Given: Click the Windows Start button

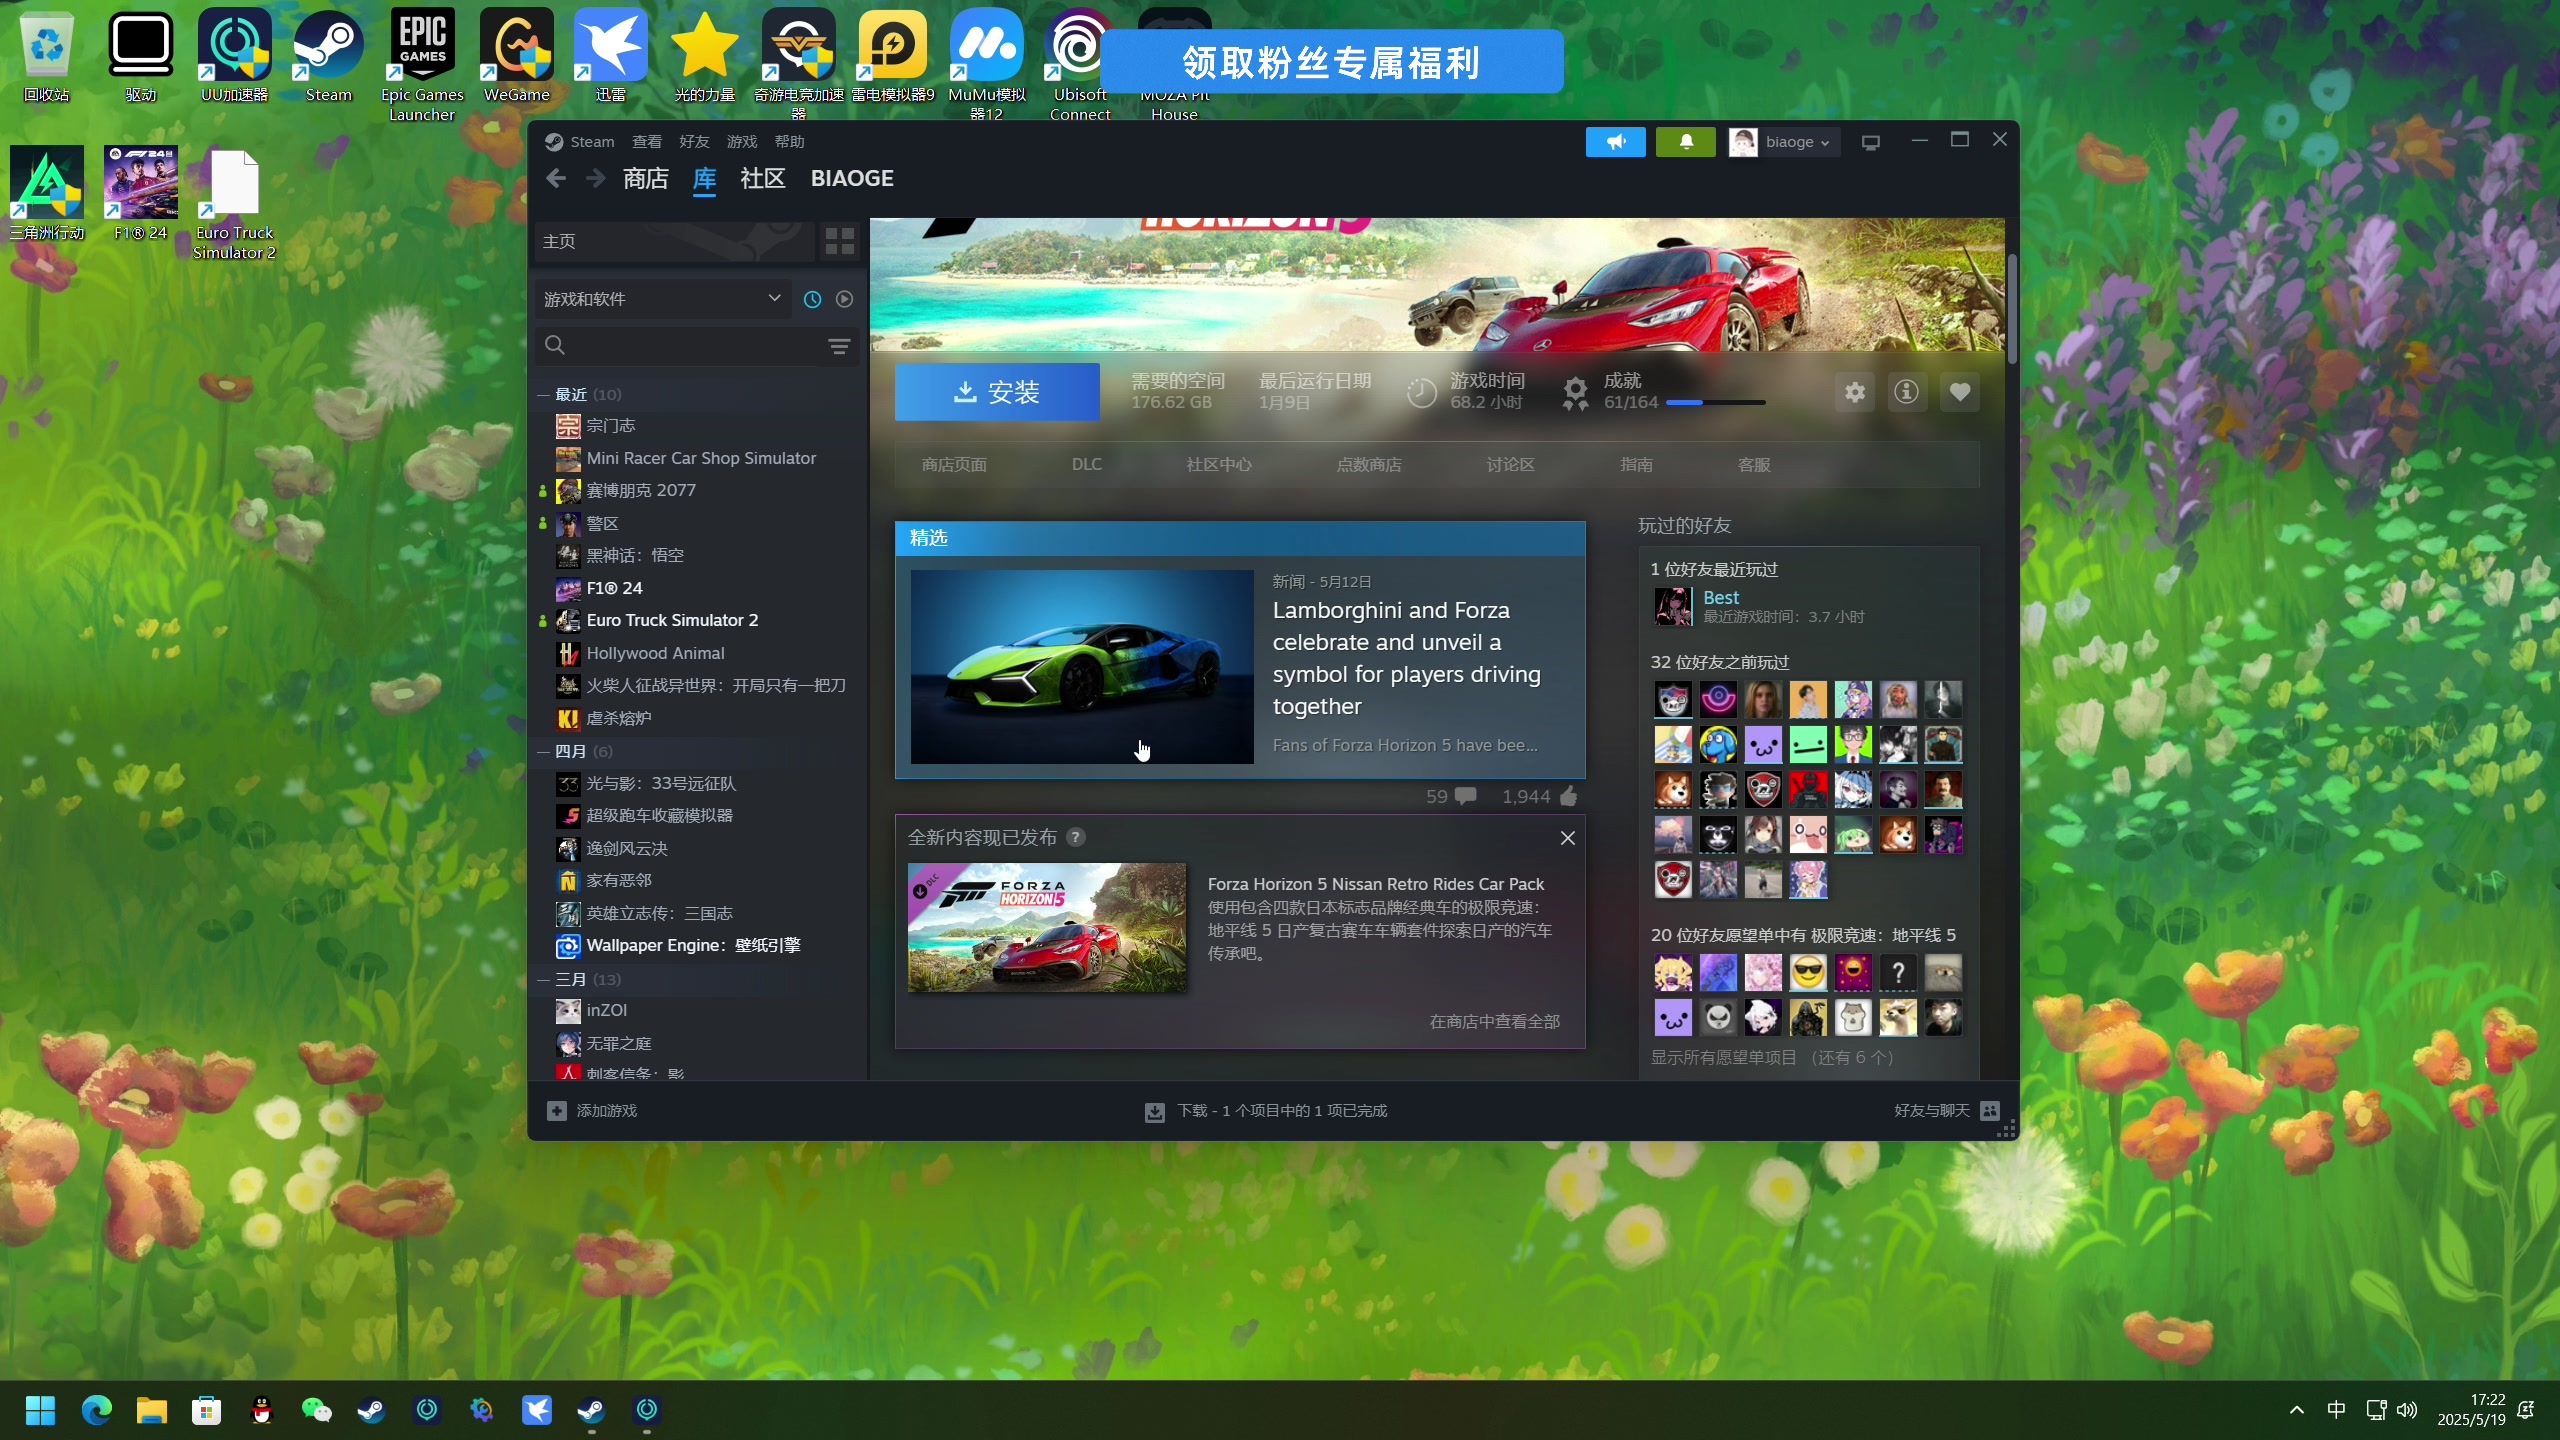Looking at the screenshot, I should (x=40, y=1410).
